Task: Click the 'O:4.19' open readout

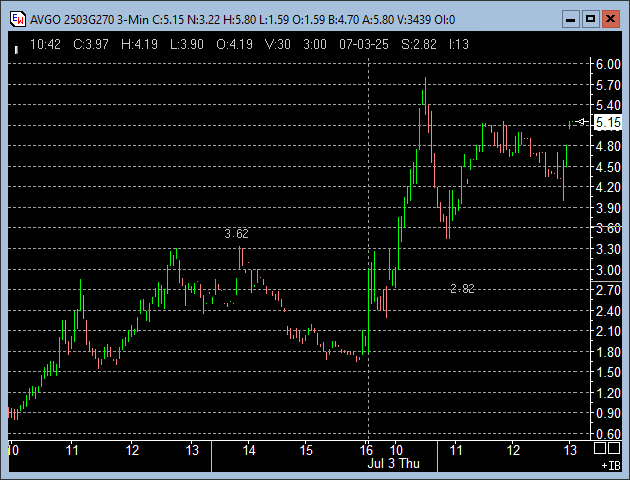Action: pos(234,44)
